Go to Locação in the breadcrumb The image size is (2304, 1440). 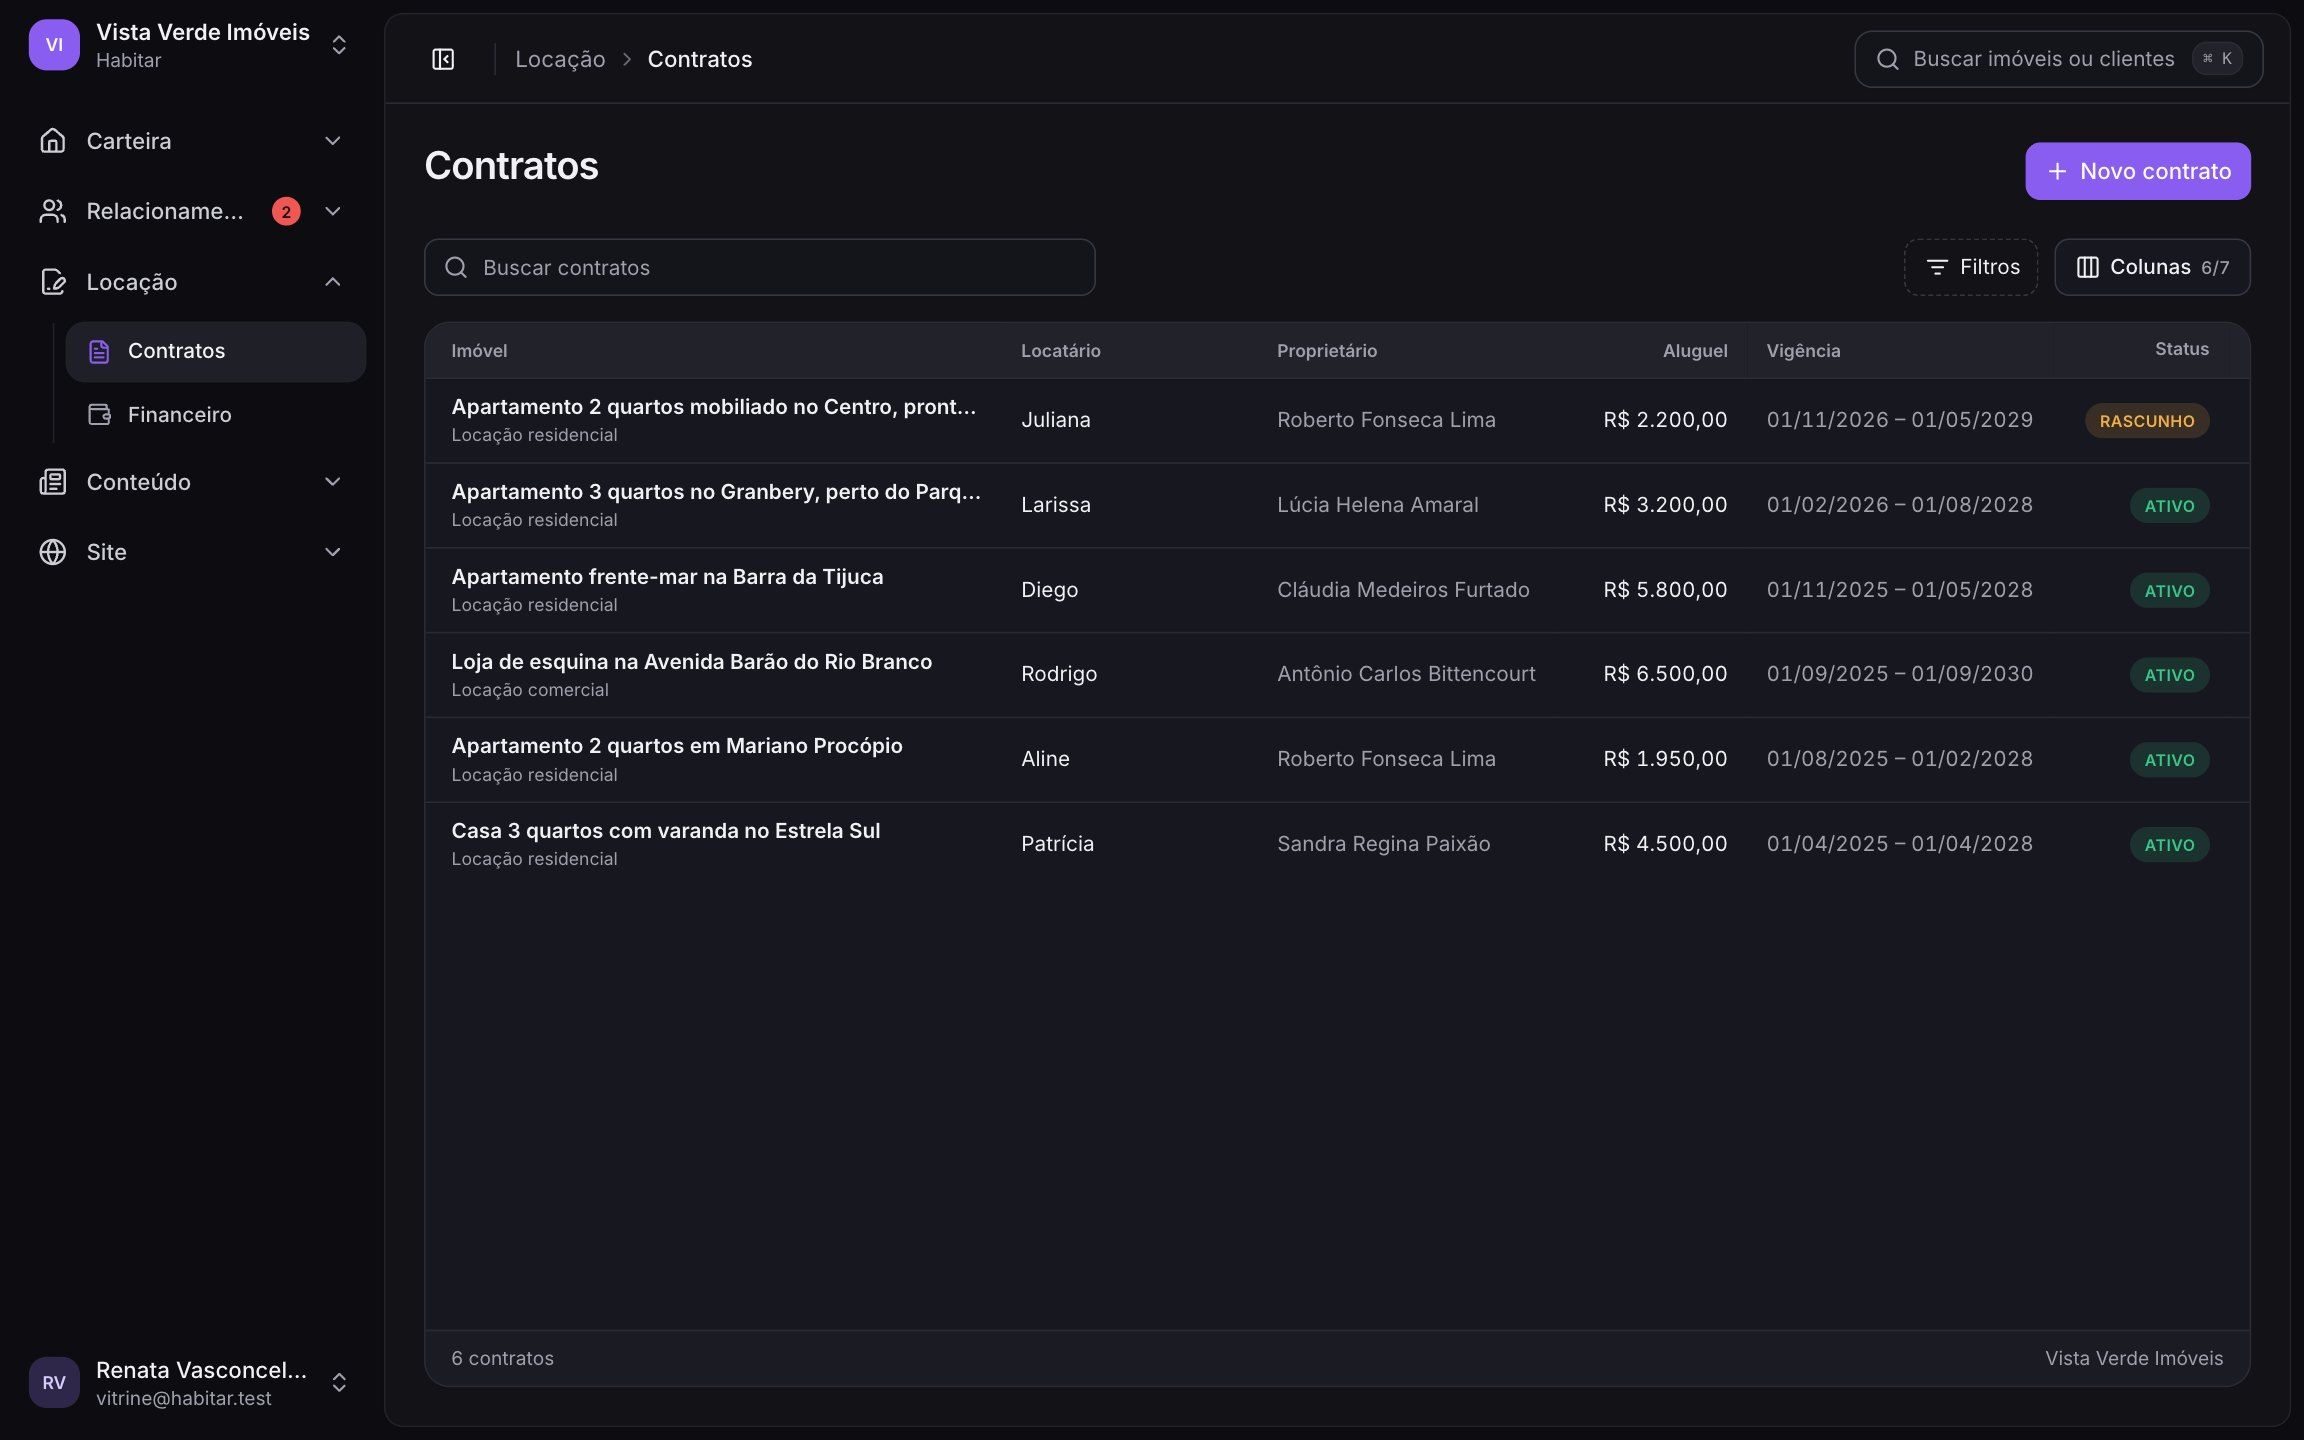coord(560,59)
